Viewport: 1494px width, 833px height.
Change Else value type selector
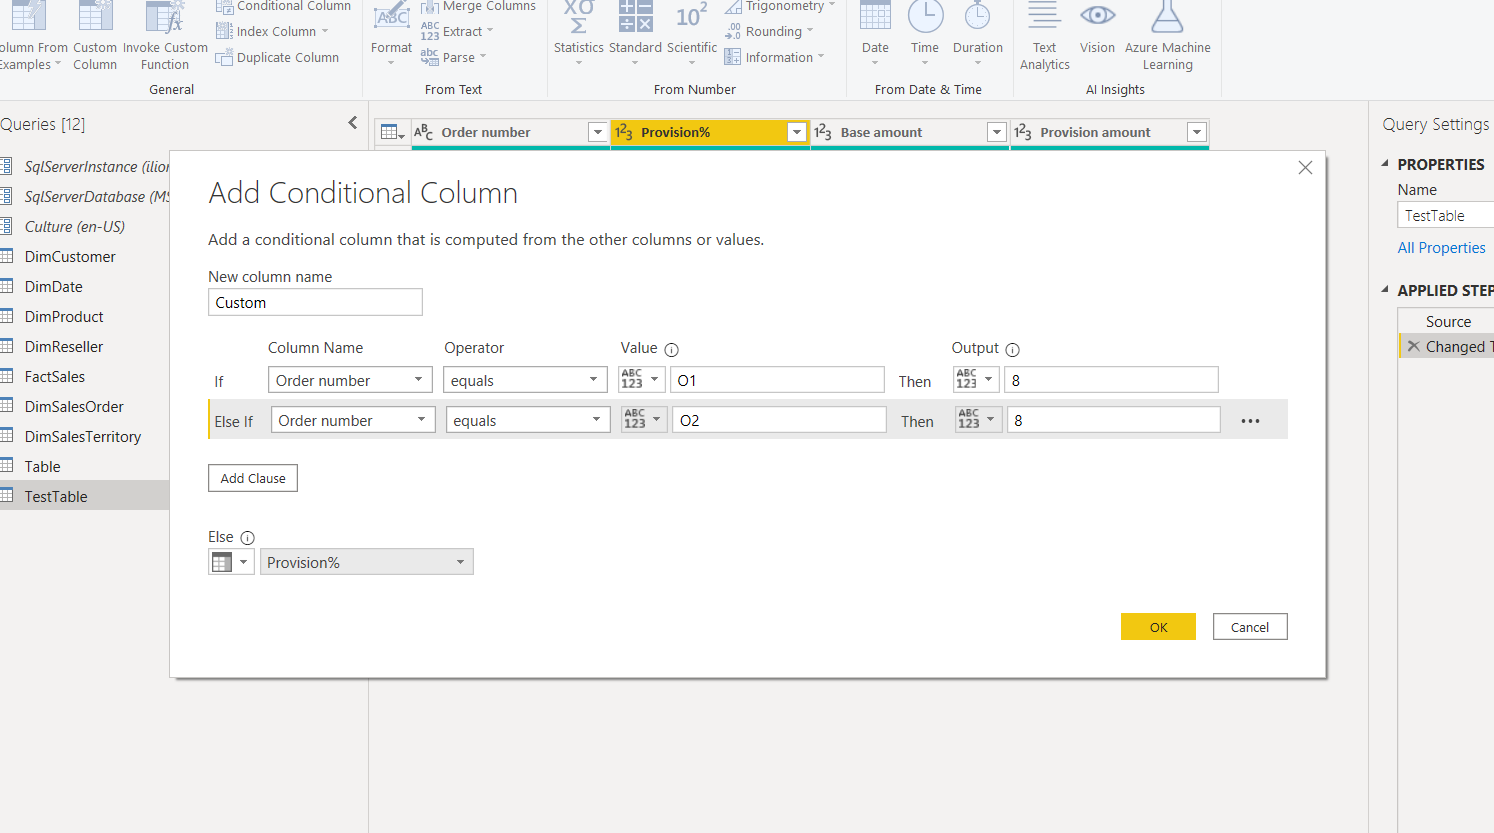coord(231,562)
